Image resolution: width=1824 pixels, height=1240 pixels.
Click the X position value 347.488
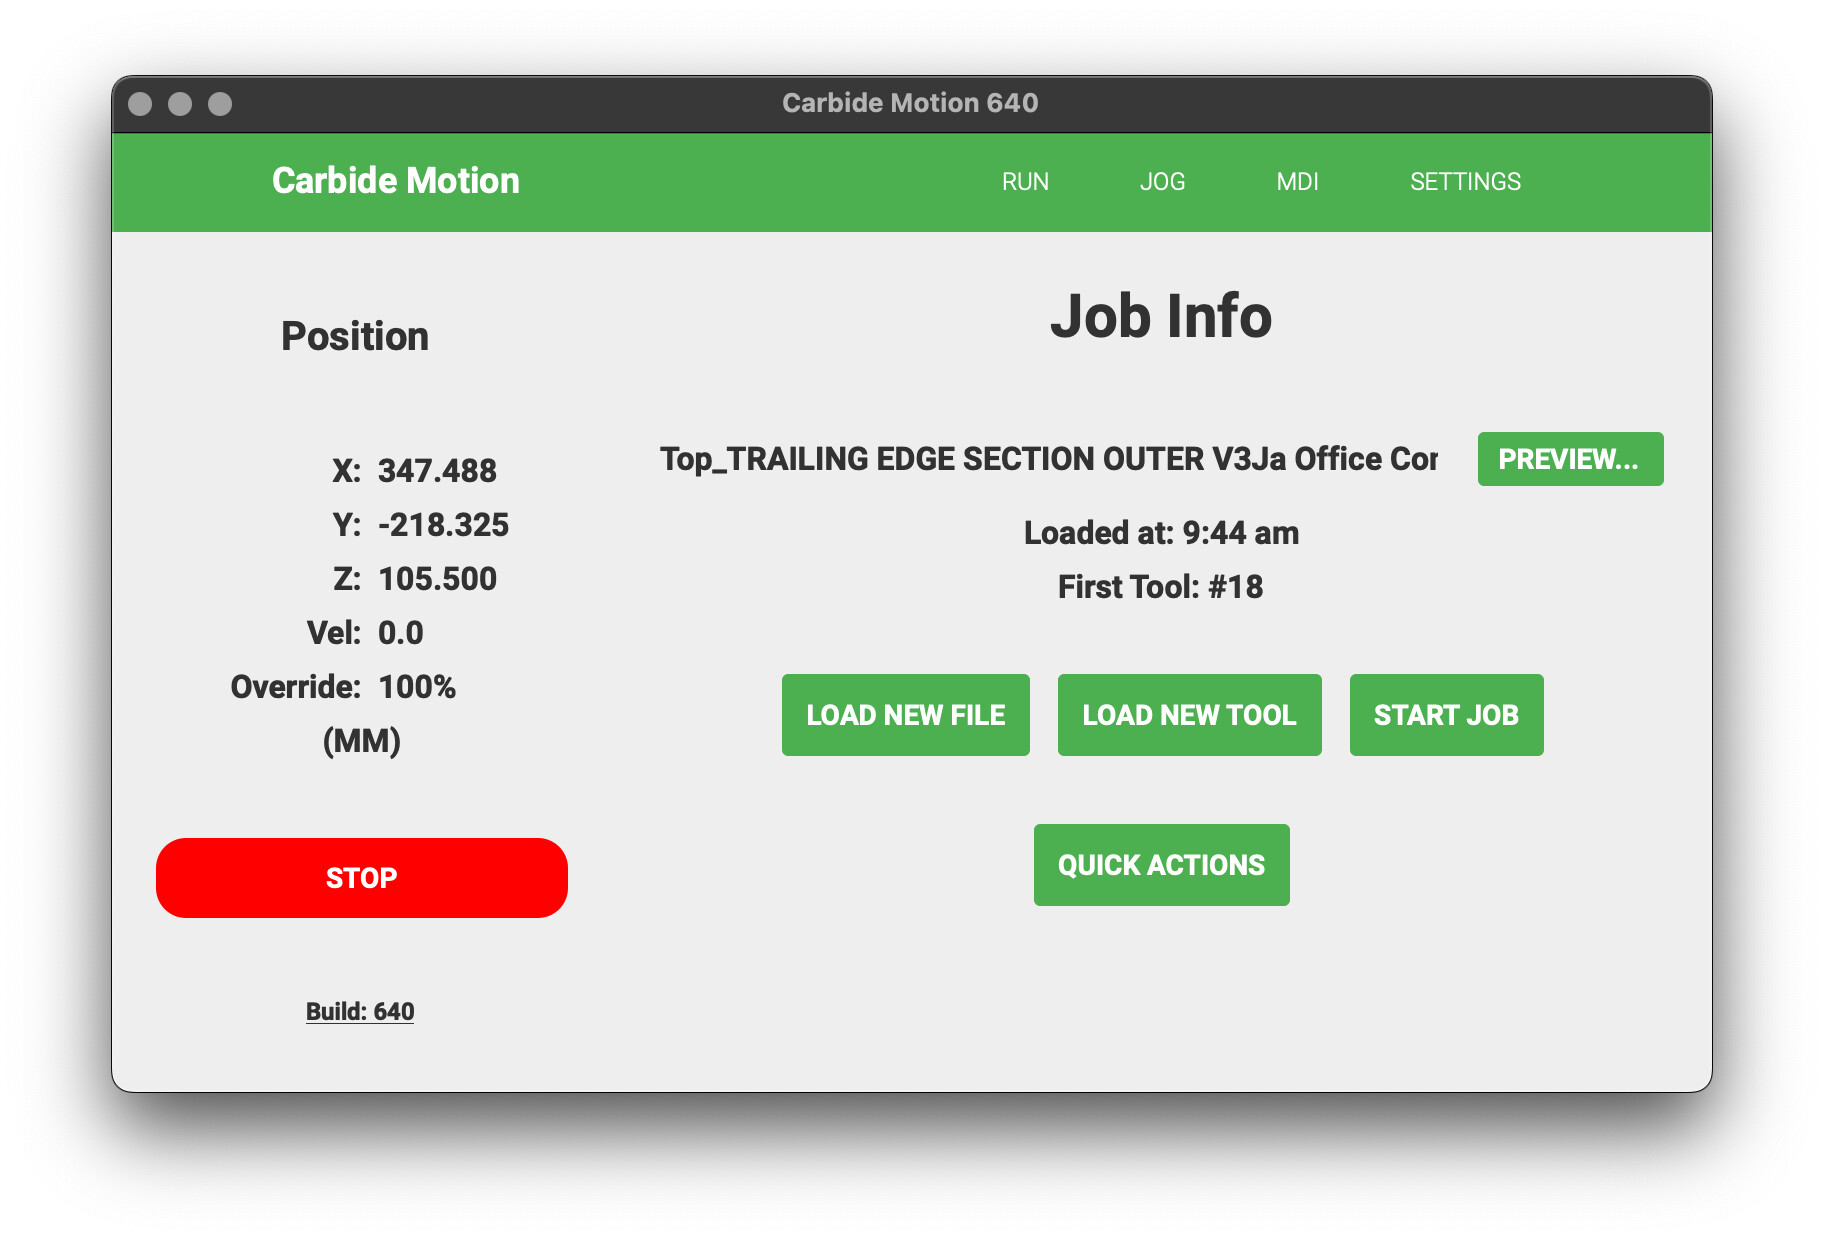[x=437, y=471]
